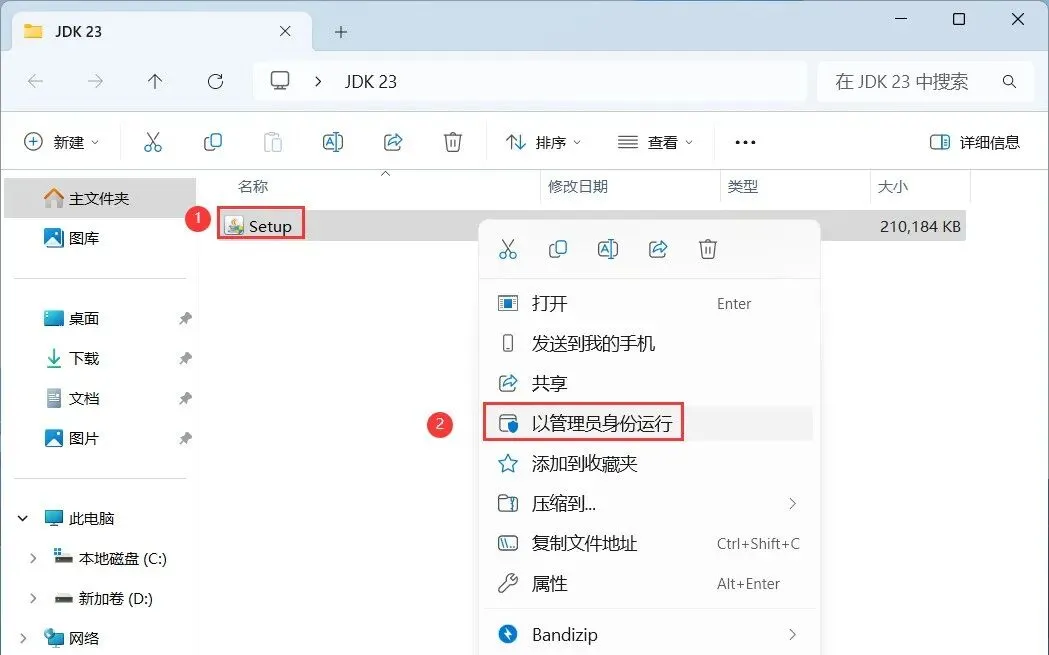The width and height of the screenshot is (1049, 655).
Task: Choose 以管理员身份运行
Action: point(648,424)
